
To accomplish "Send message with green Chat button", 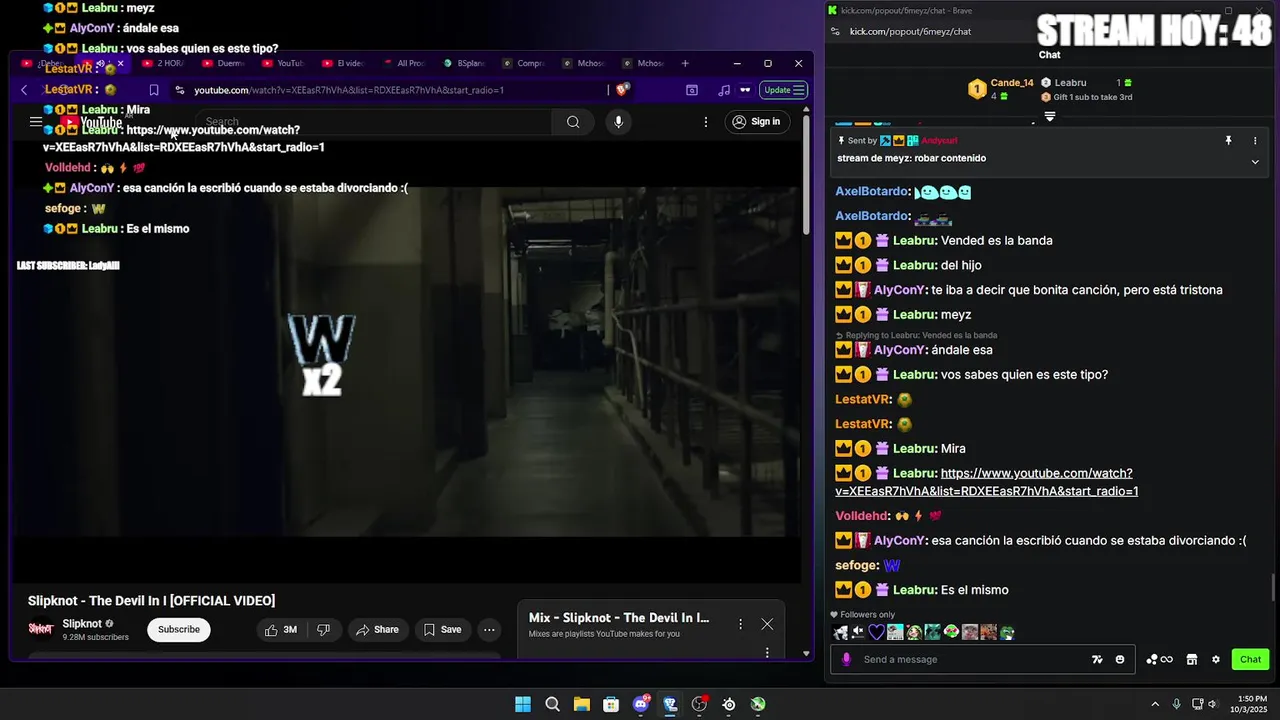I will click(x=1251, y=659).
